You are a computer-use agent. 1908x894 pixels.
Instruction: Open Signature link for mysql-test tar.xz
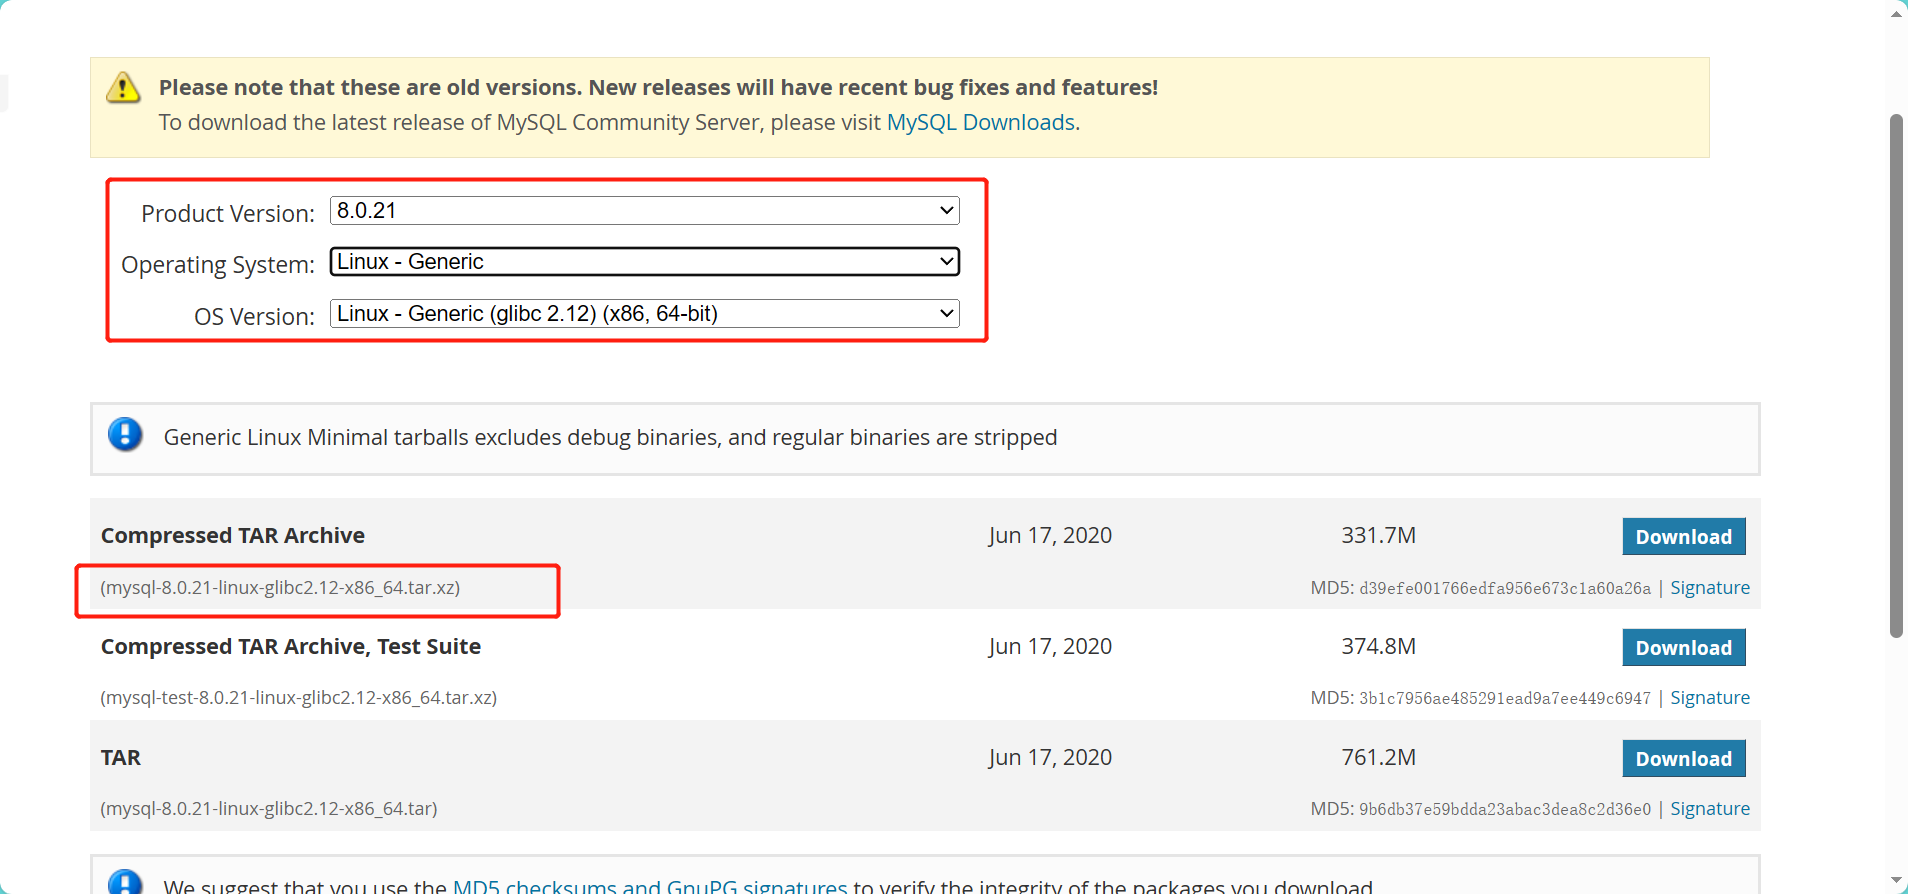pos(1709,698)
